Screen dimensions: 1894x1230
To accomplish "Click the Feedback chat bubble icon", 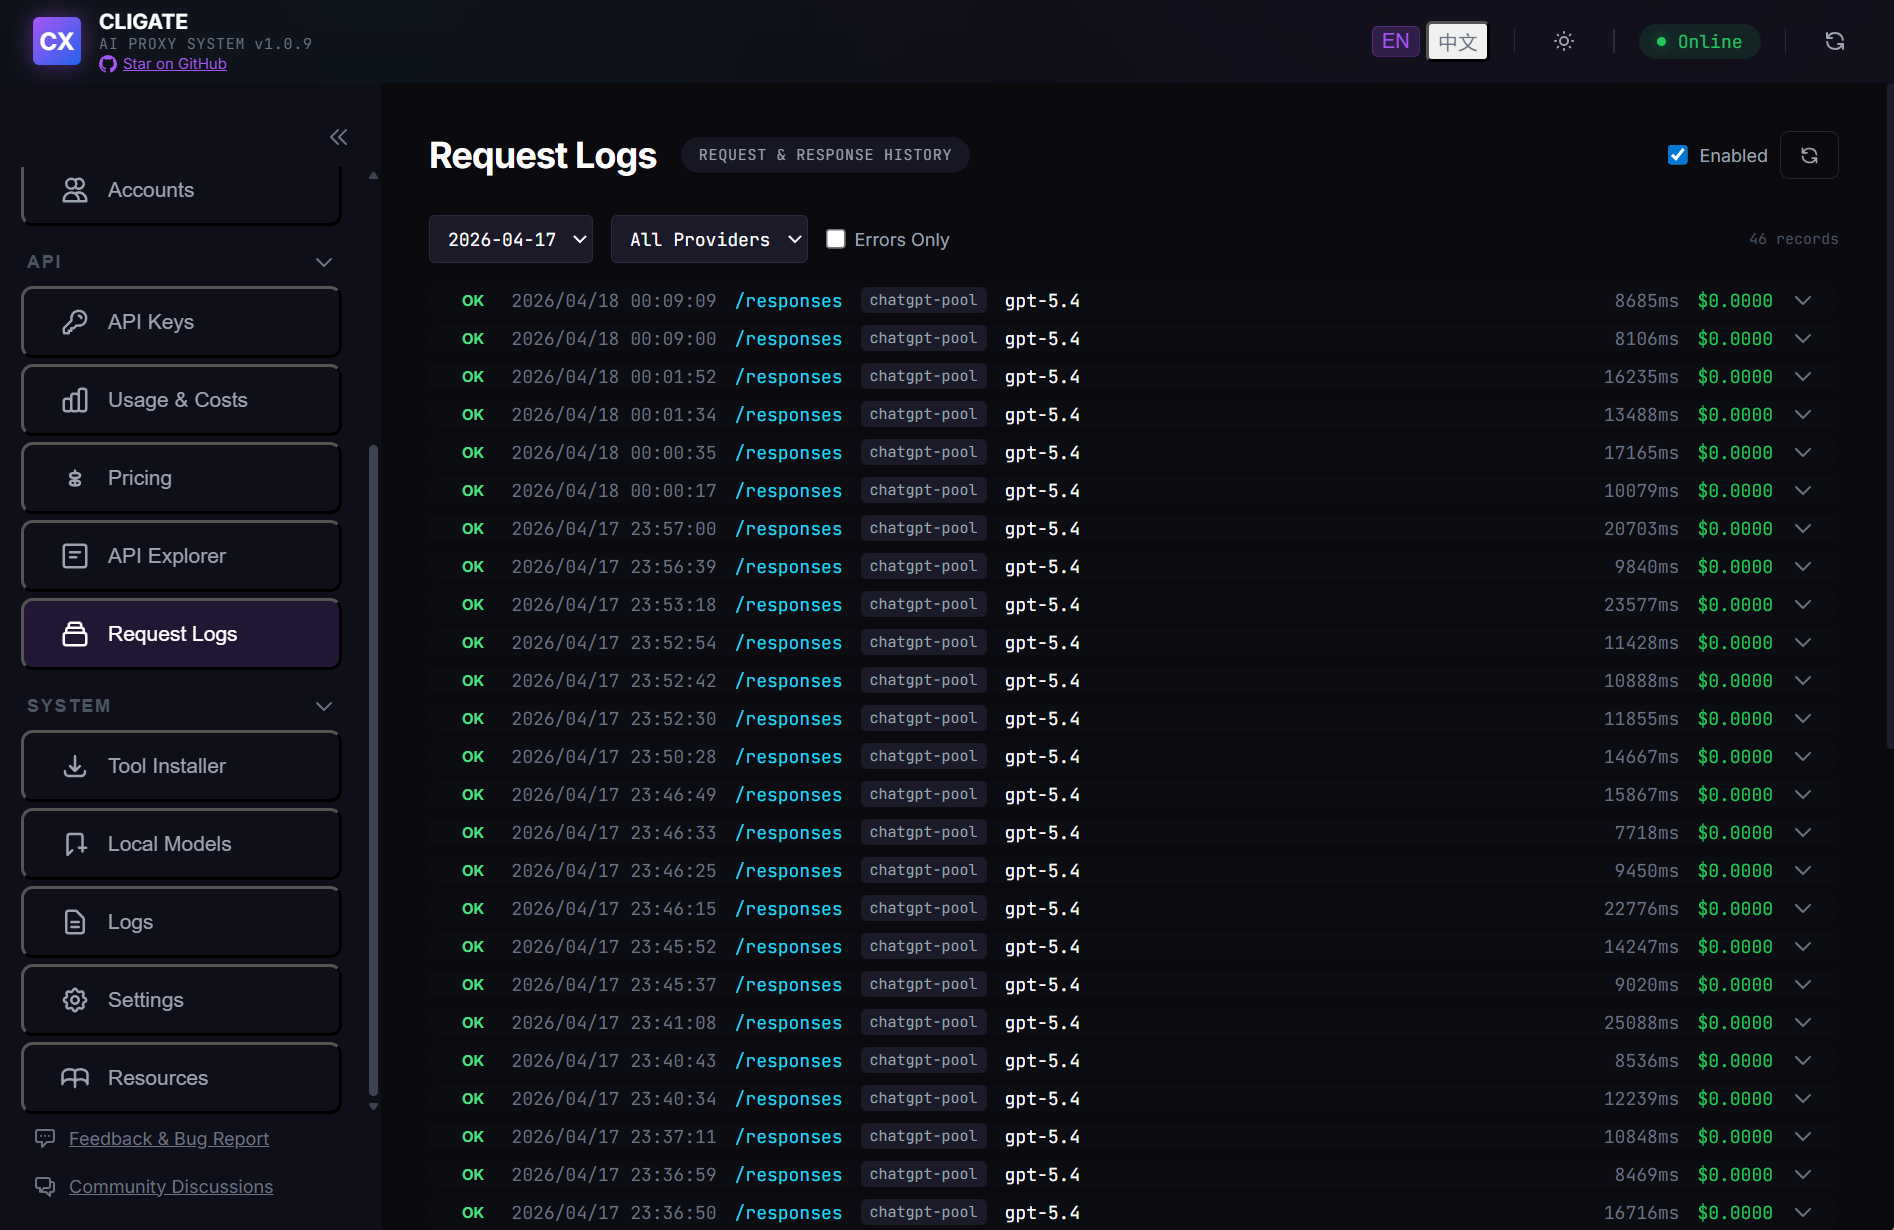I will coord(45,1138).
